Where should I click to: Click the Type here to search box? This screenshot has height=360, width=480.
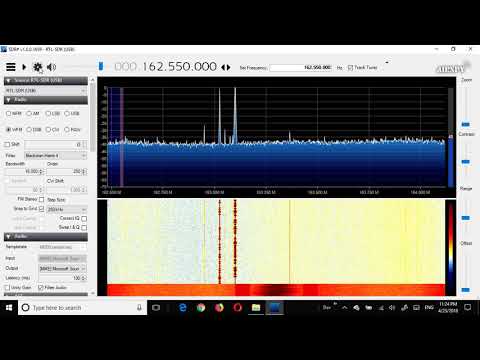coord(82,307)
